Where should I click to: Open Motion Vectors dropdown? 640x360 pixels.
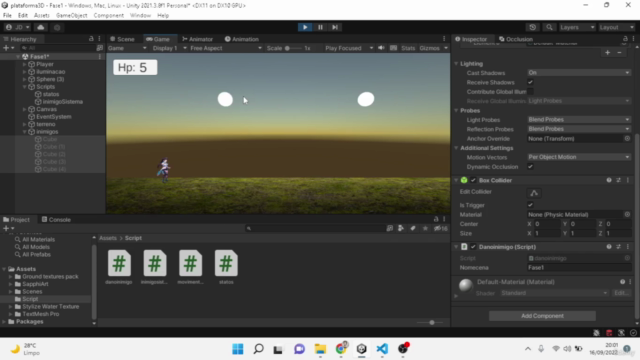click(x=578, y=157)
